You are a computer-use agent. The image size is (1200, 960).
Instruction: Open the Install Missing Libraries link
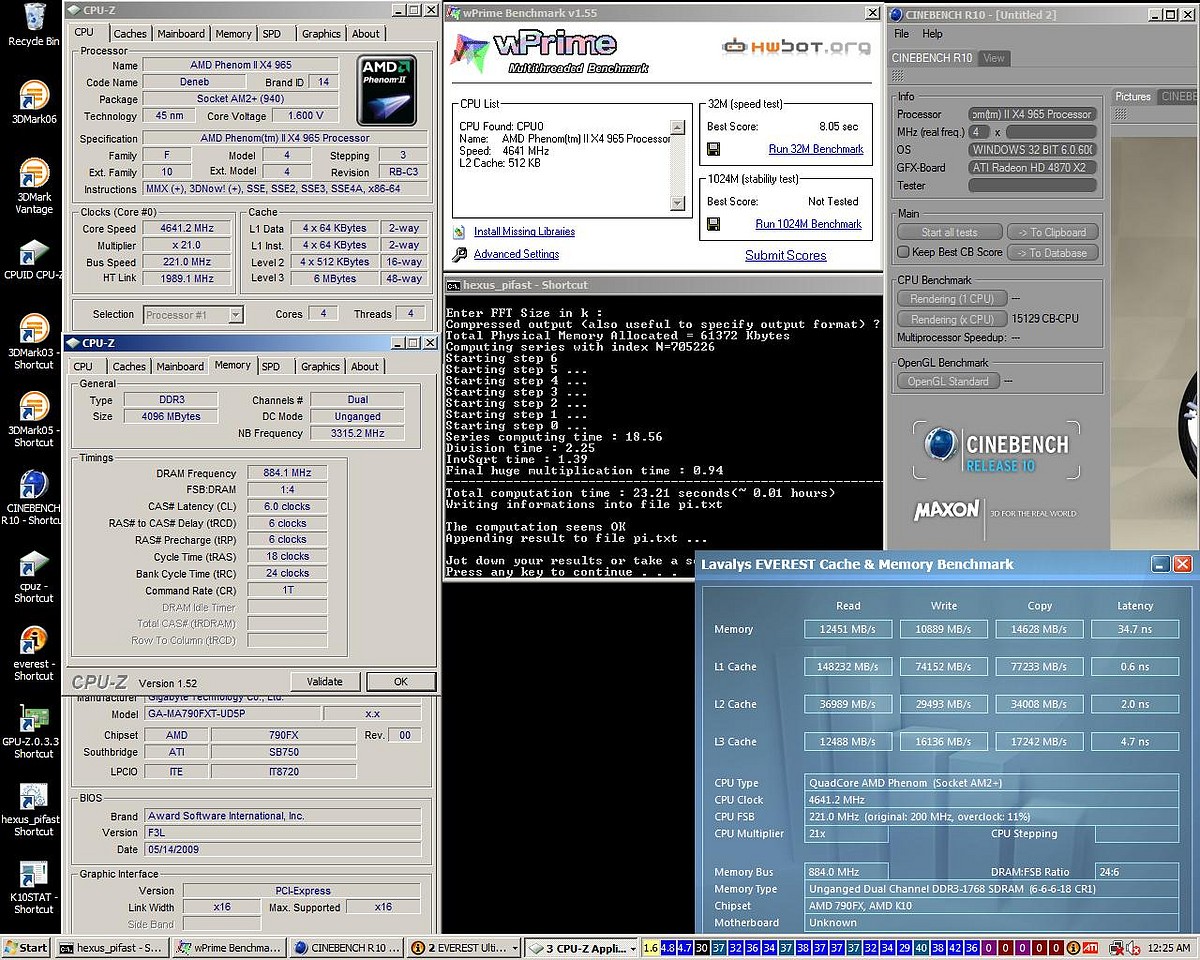tap(524, 231)
